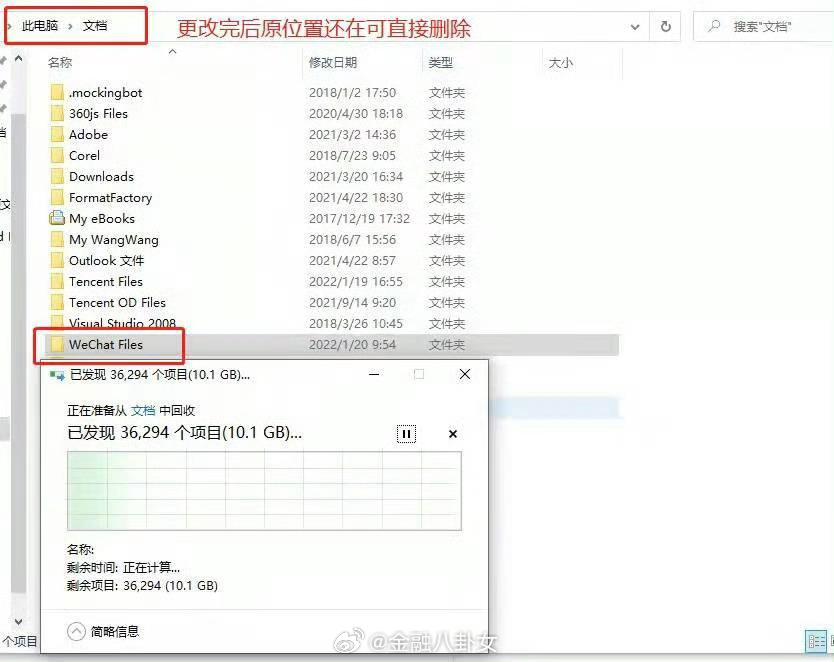Select the Downloads folder name
This screenshot has height=662, width=834.
coord(102,177)
